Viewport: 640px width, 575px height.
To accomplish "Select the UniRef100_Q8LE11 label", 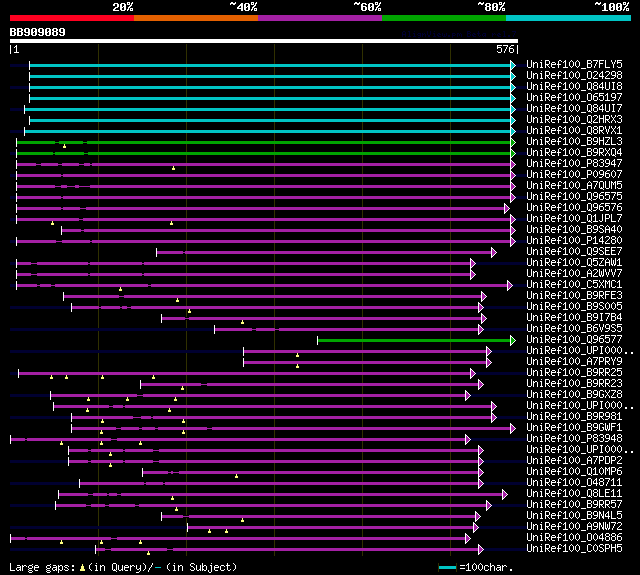I will [574, 494].
